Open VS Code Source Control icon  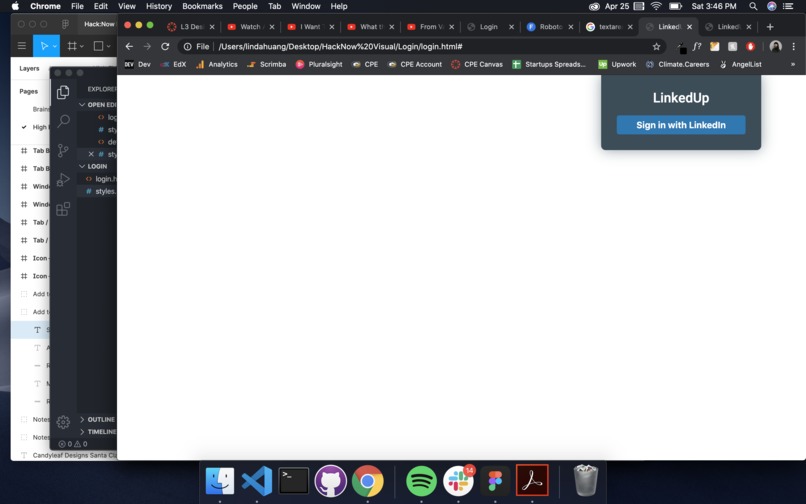[x=63, y=150]
